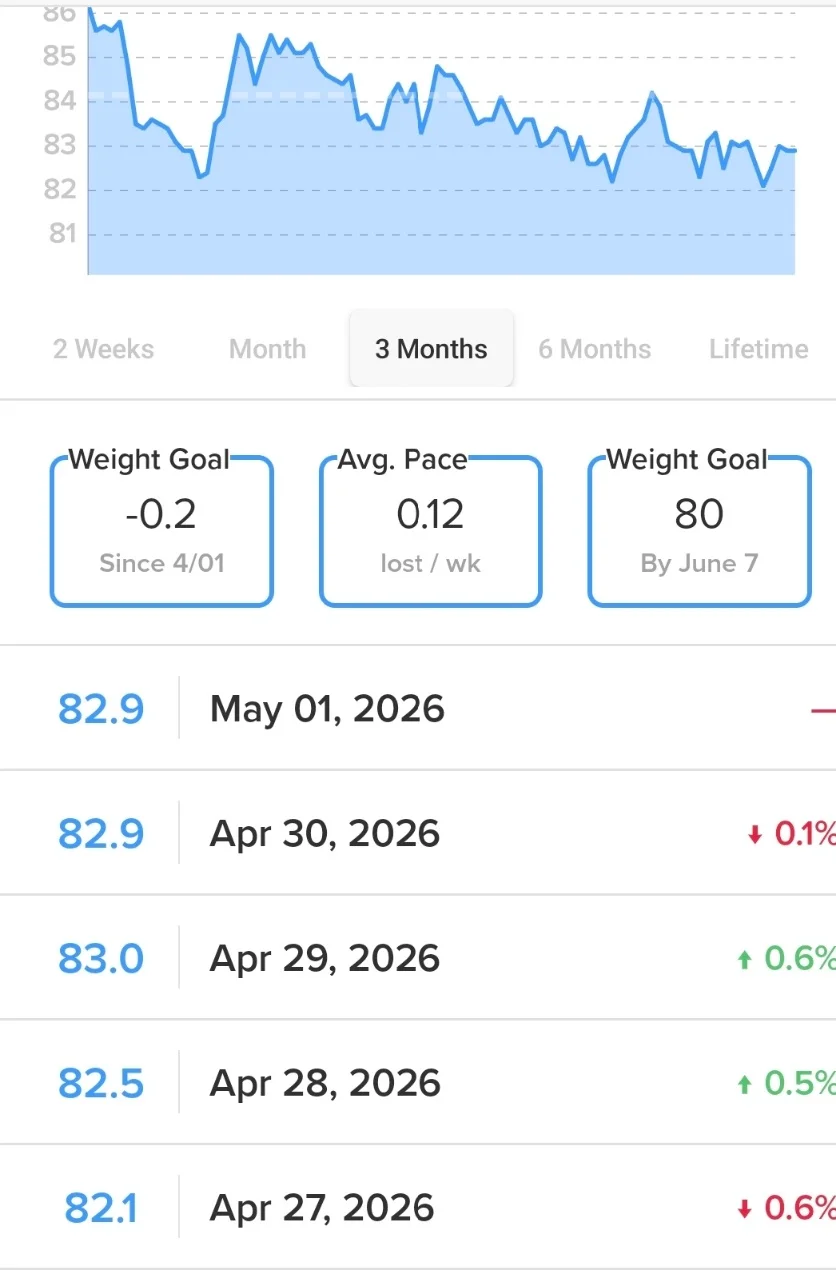This screenshot has width=836, height=1270.
Task: Switch to the 6 Months tab
Action: pyautogui.click(x=595, y=349)
